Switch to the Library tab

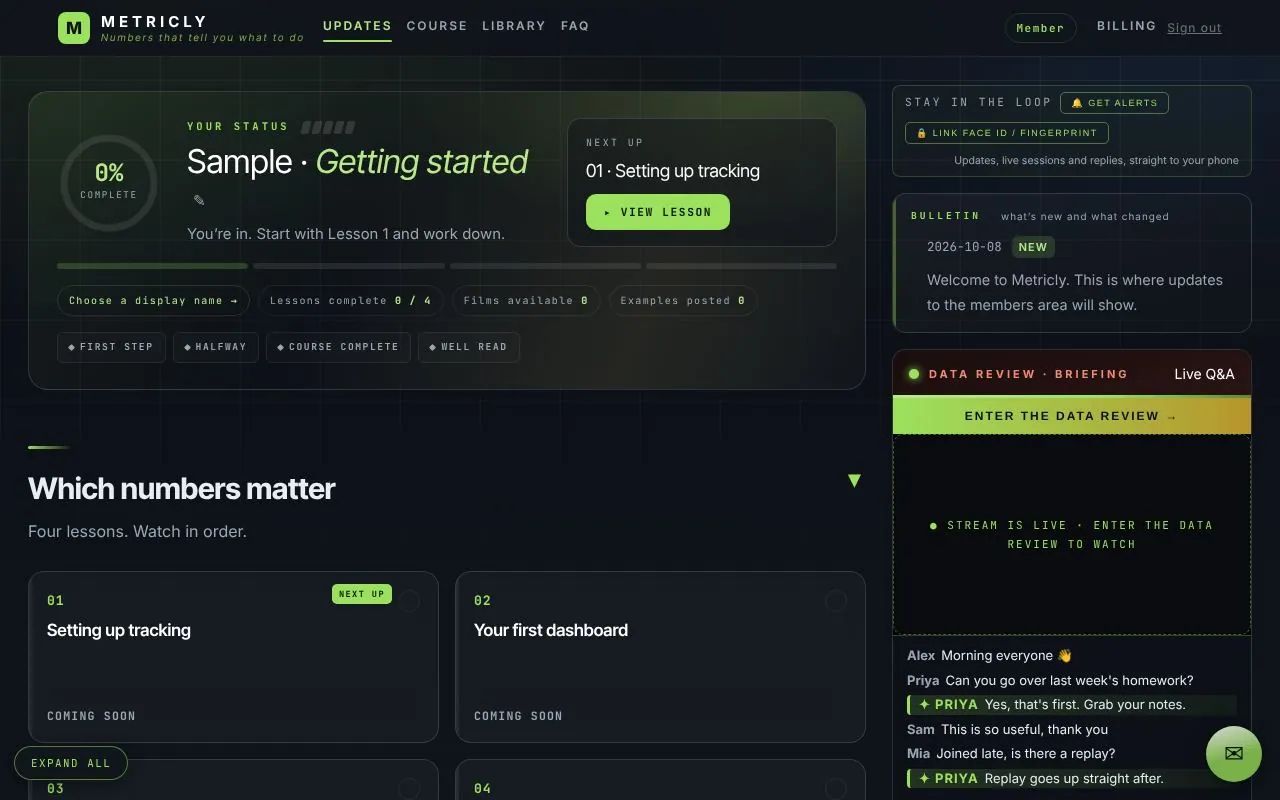pos(514,26)
